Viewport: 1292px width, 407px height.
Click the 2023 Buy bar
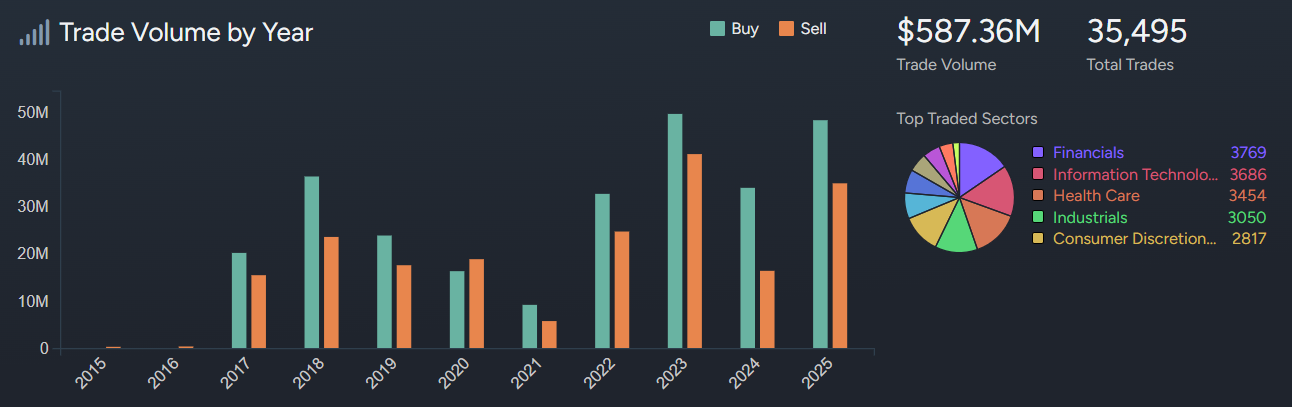[x=675, y=231]
